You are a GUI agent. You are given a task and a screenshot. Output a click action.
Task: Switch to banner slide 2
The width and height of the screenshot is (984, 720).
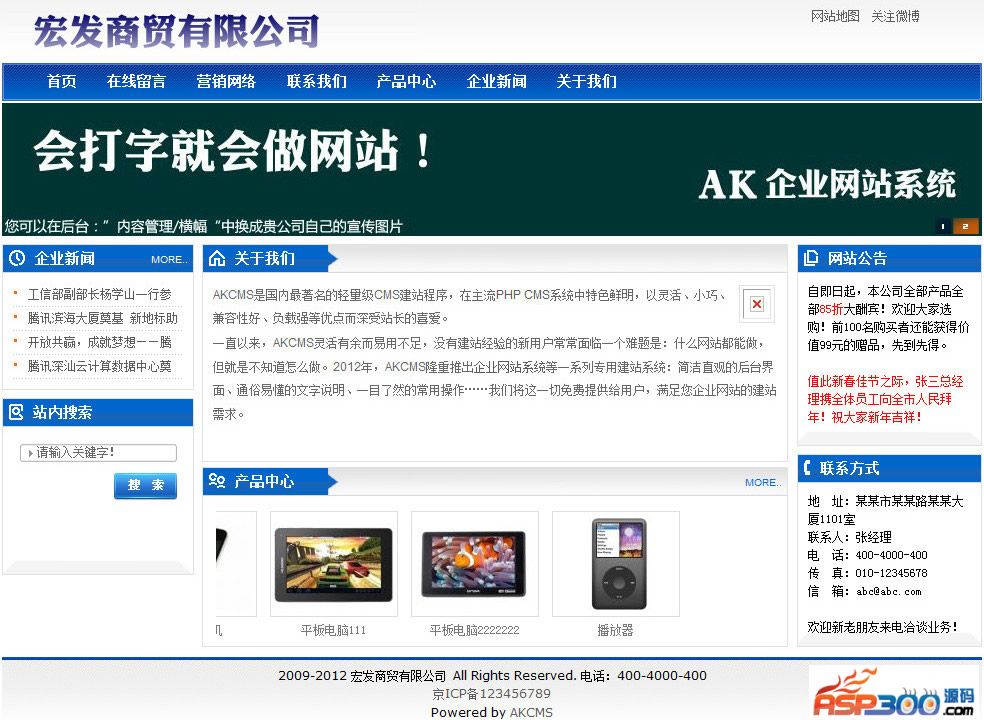[x=965, y=226]
